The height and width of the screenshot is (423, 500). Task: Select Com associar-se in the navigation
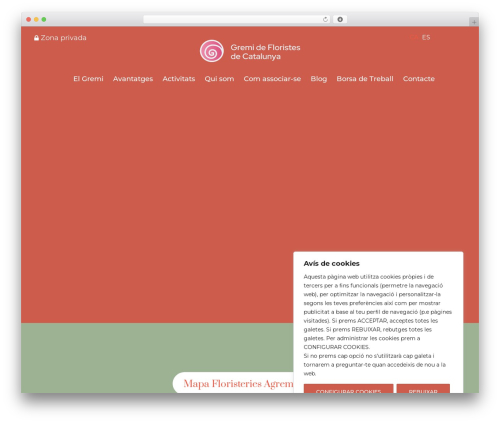[272, 79]
